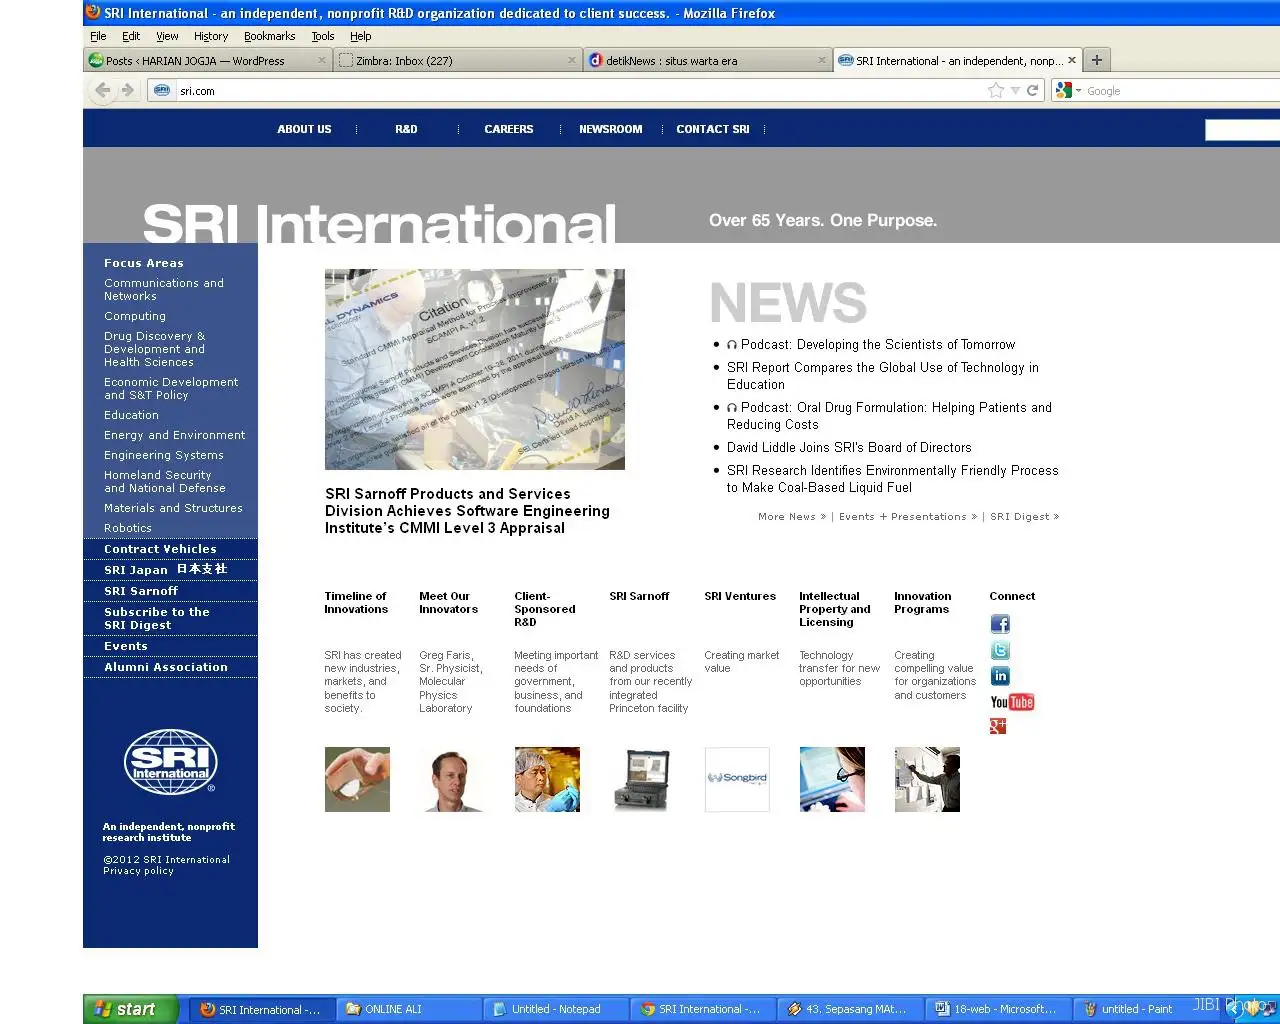This screenshot has height=1024, width=1280.
Task: Open the Google+ icon under Connect
Action: click(x=998, y=726)
